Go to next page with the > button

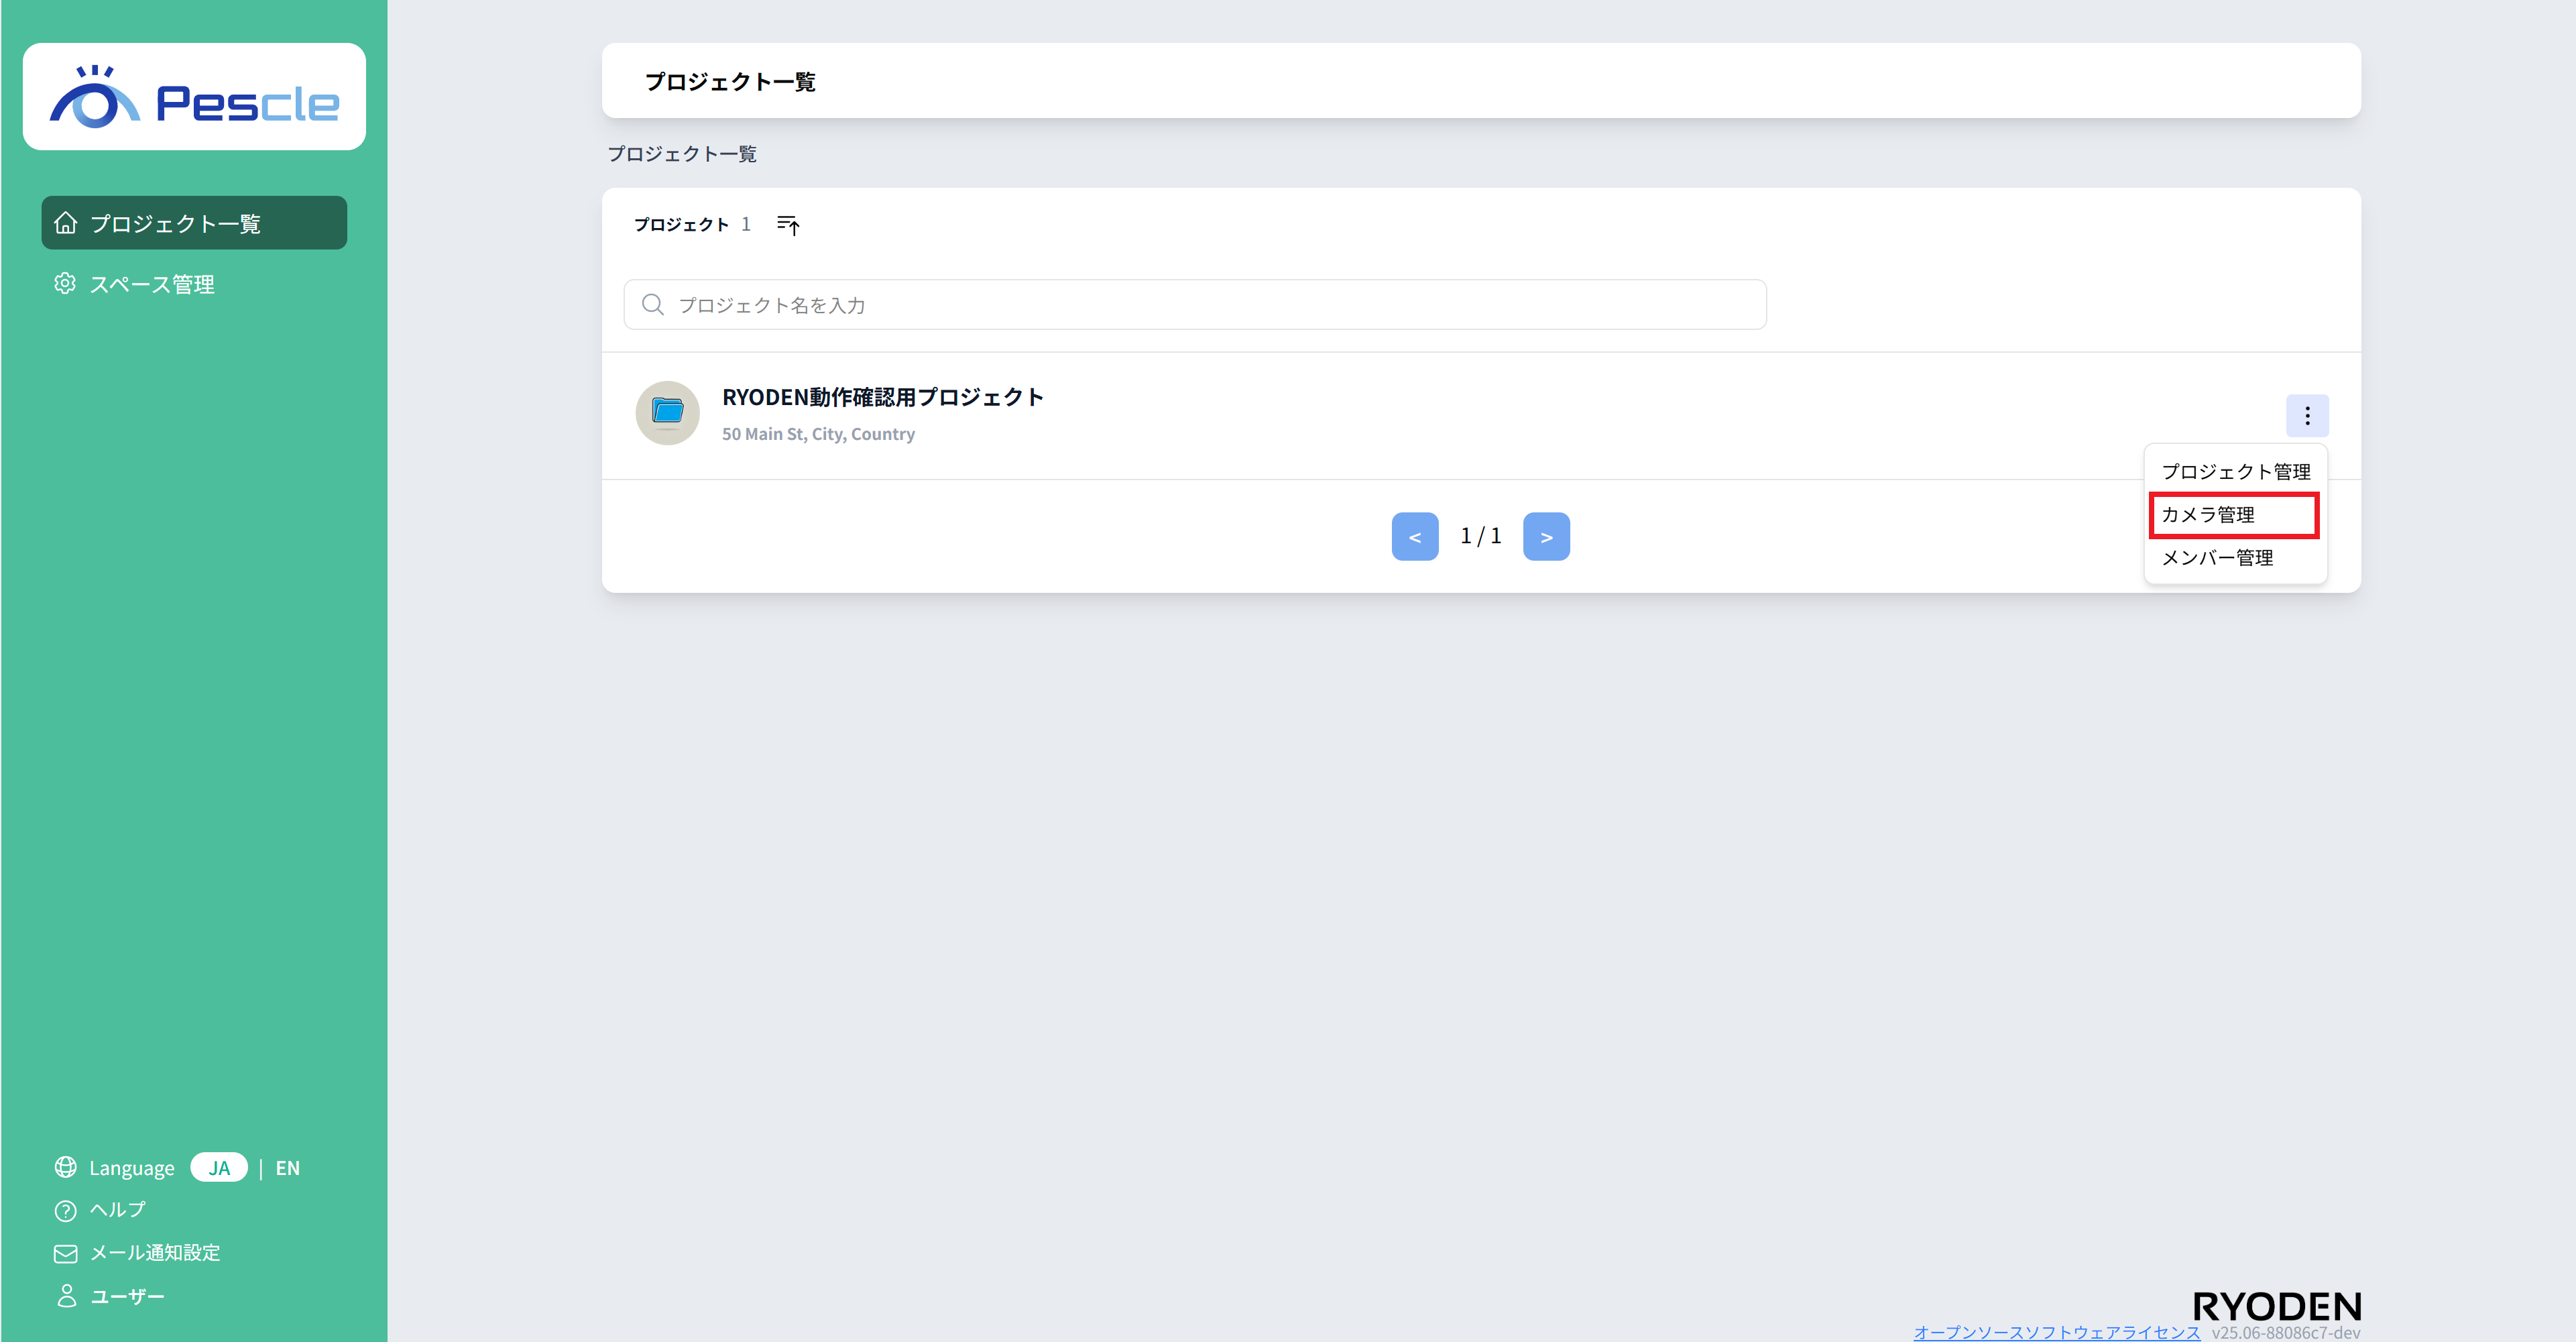pos(1546,536)
